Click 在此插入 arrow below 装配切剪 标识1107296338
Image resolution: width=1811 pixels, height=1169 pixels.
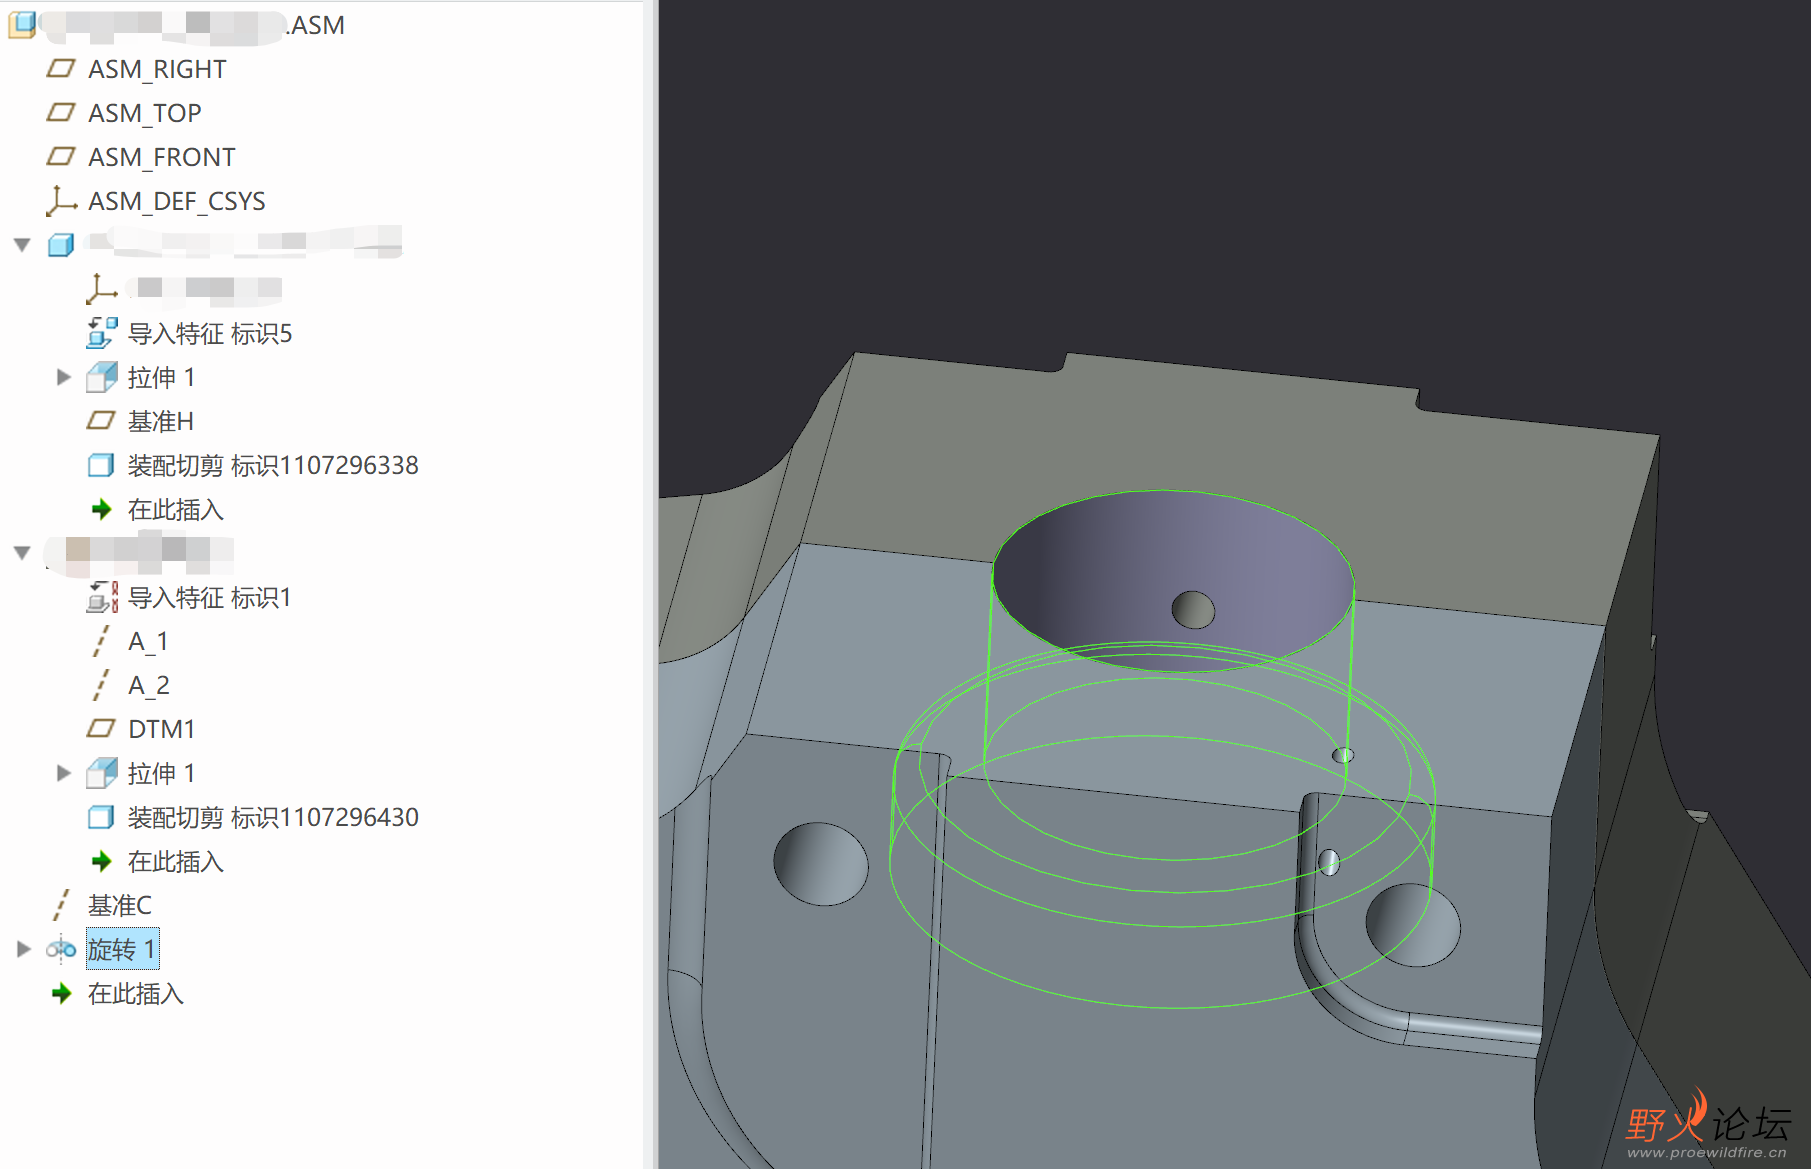point(101,509)
